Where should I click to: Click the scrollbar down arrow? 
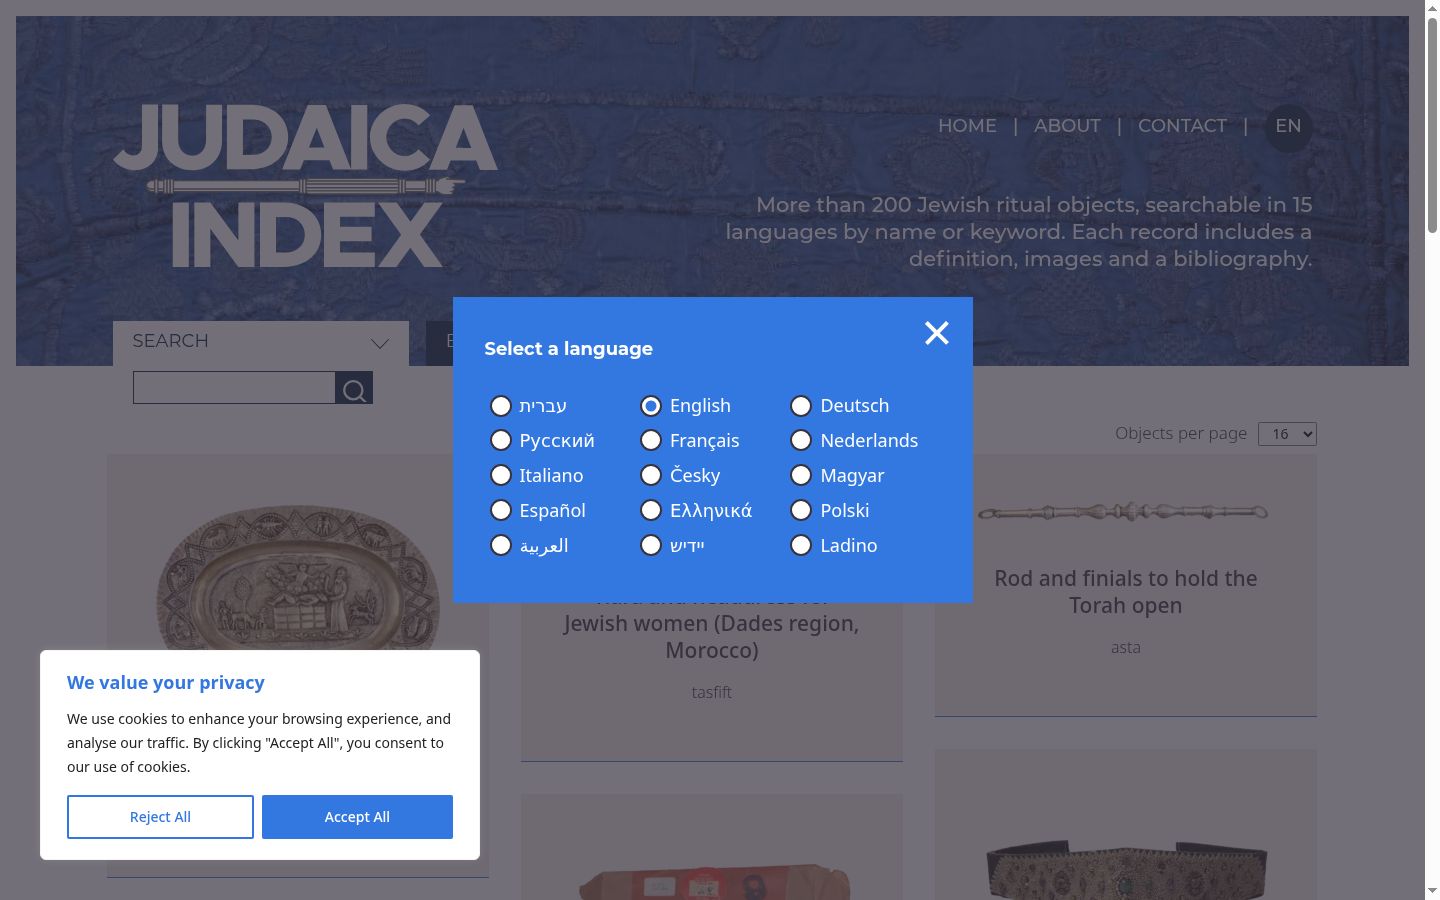[x=1432, y=891]
